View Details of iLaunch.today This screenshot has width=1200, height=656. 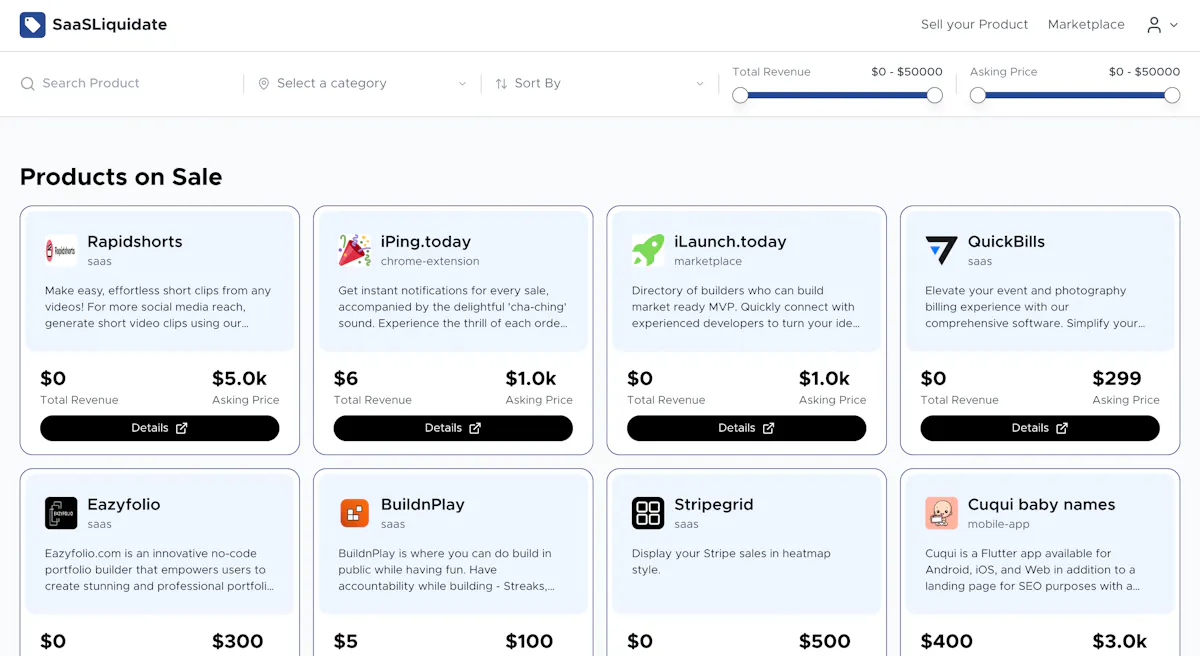point(746,428)
